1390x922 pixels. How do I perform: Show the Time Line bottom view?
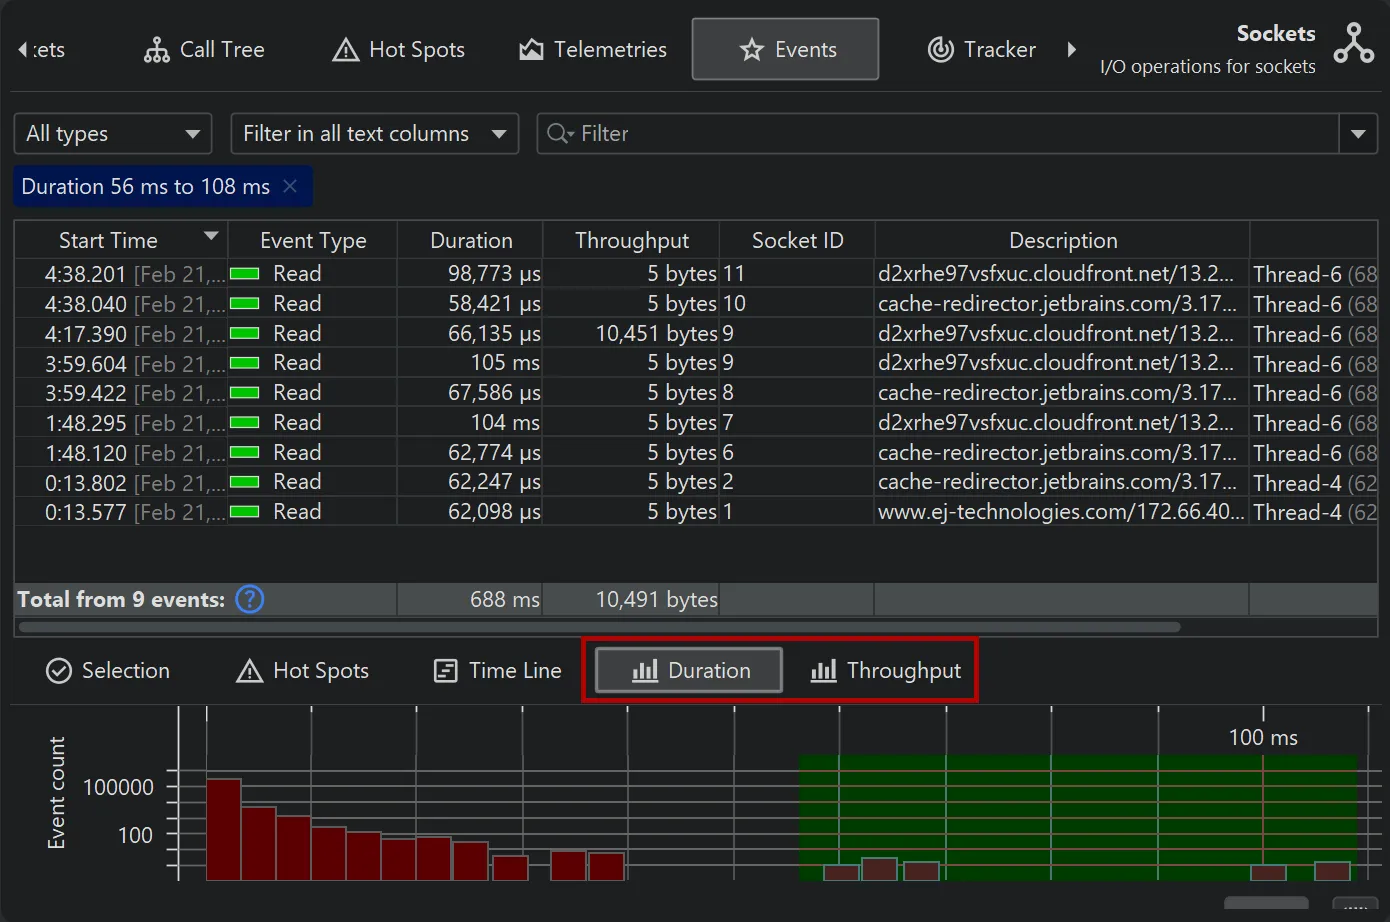coord(497,670)
